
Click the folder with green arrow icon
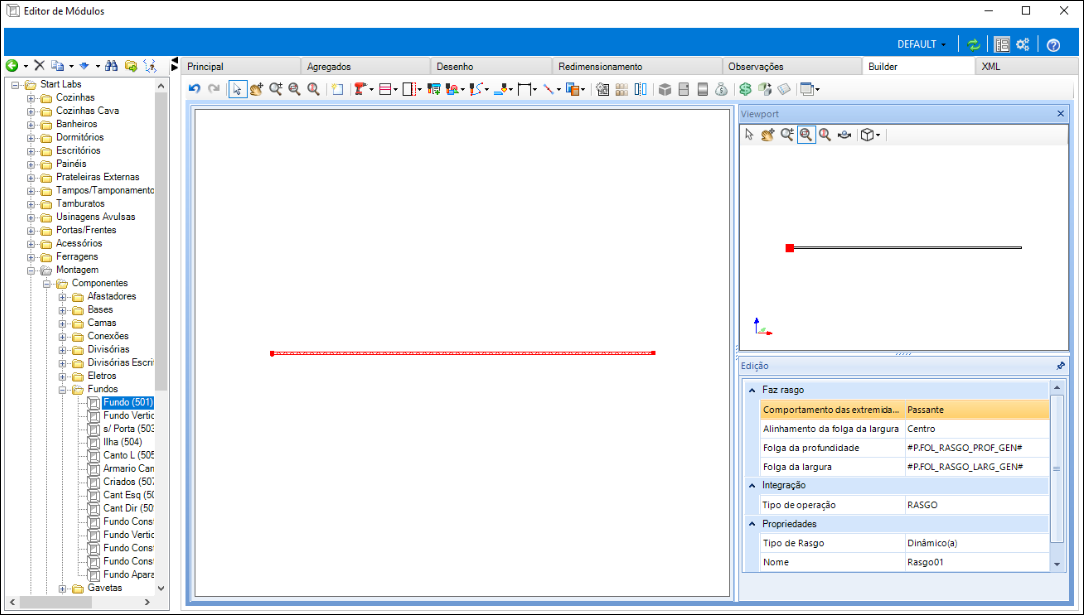point(131,66)
